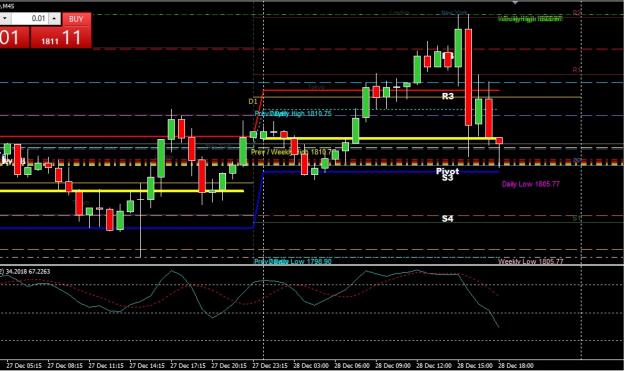Click the chart shift triangle on the top edge
This screenshot has height=371, width=625.
click(x=515, y=2)
